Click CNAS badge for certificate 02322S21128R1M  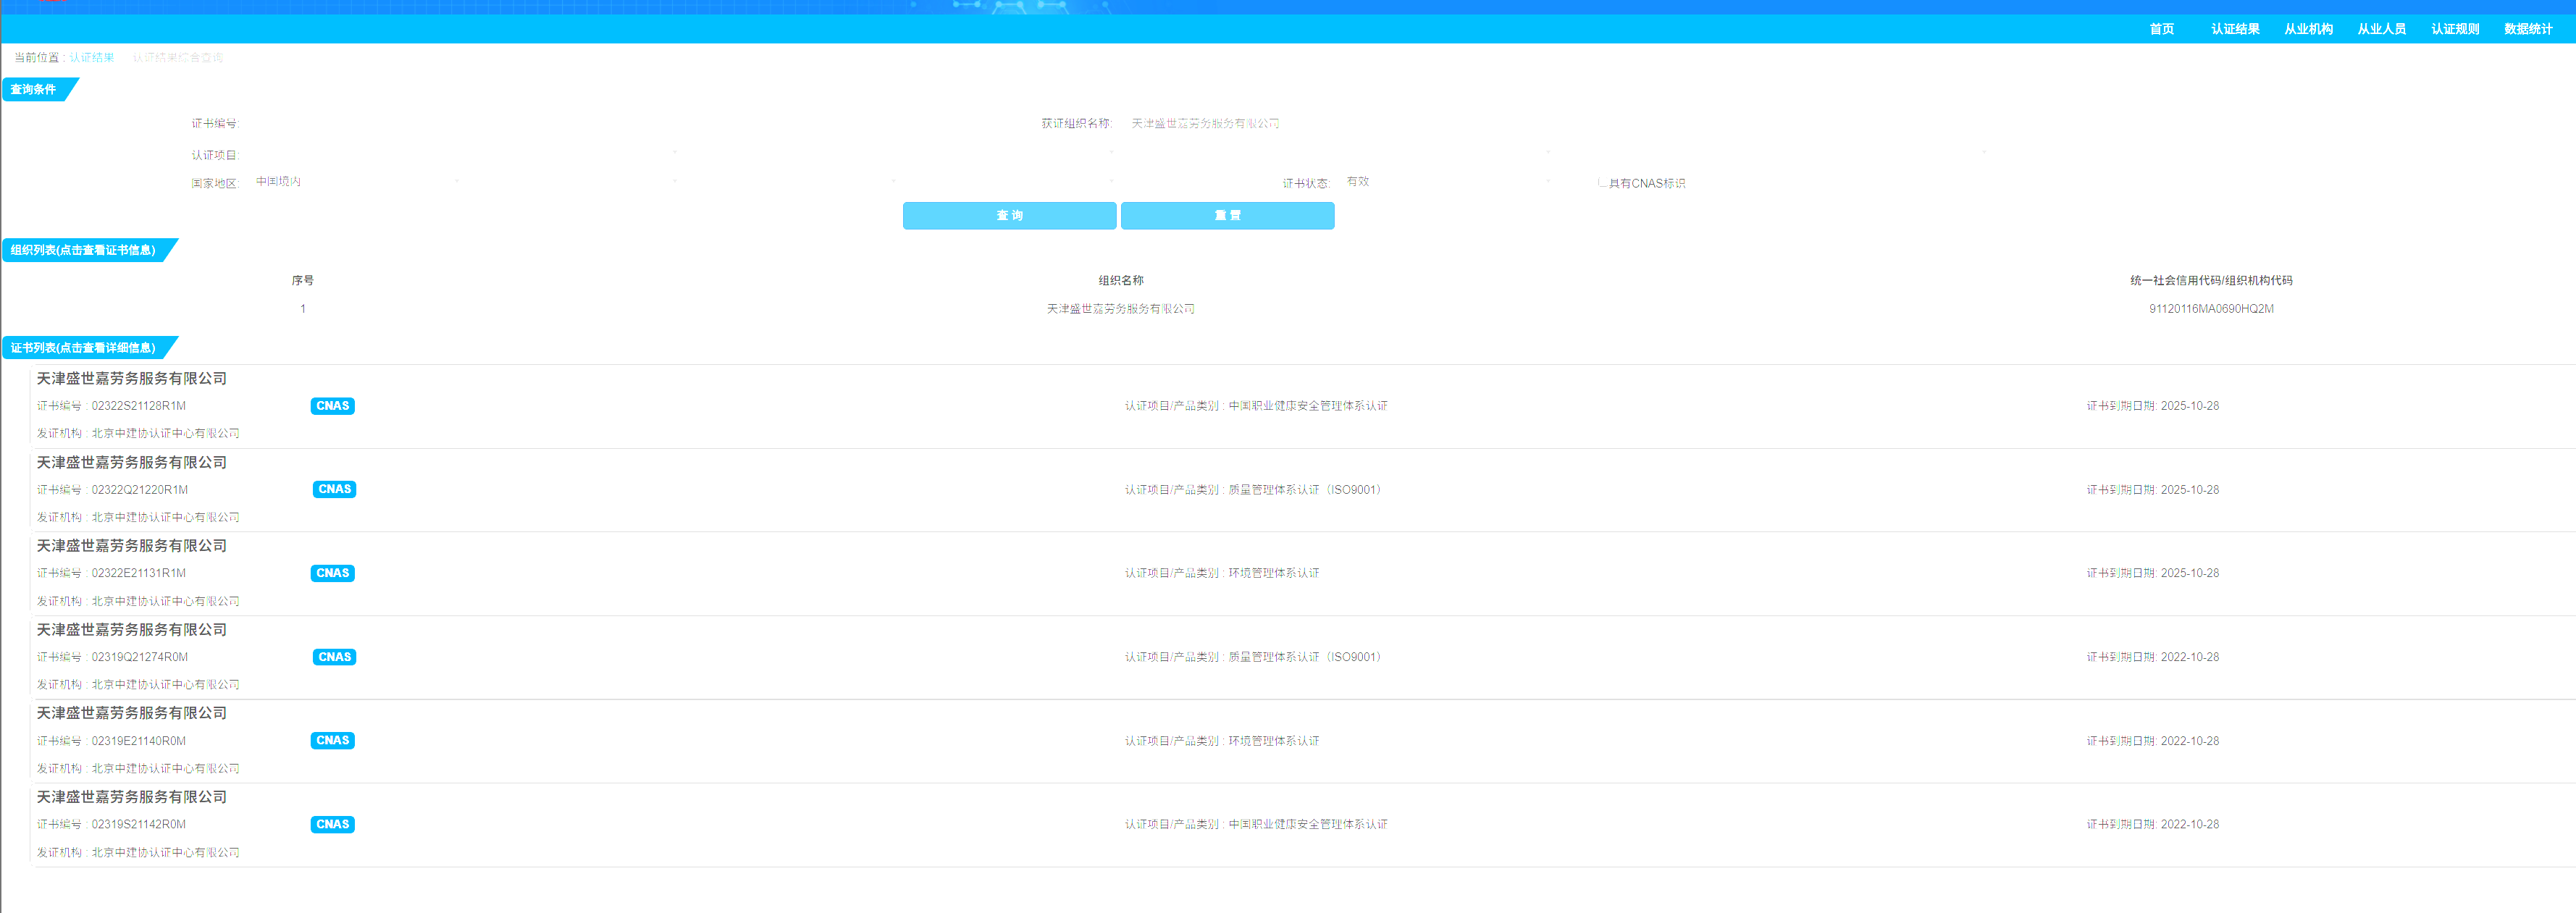click(x=332, y=406)
